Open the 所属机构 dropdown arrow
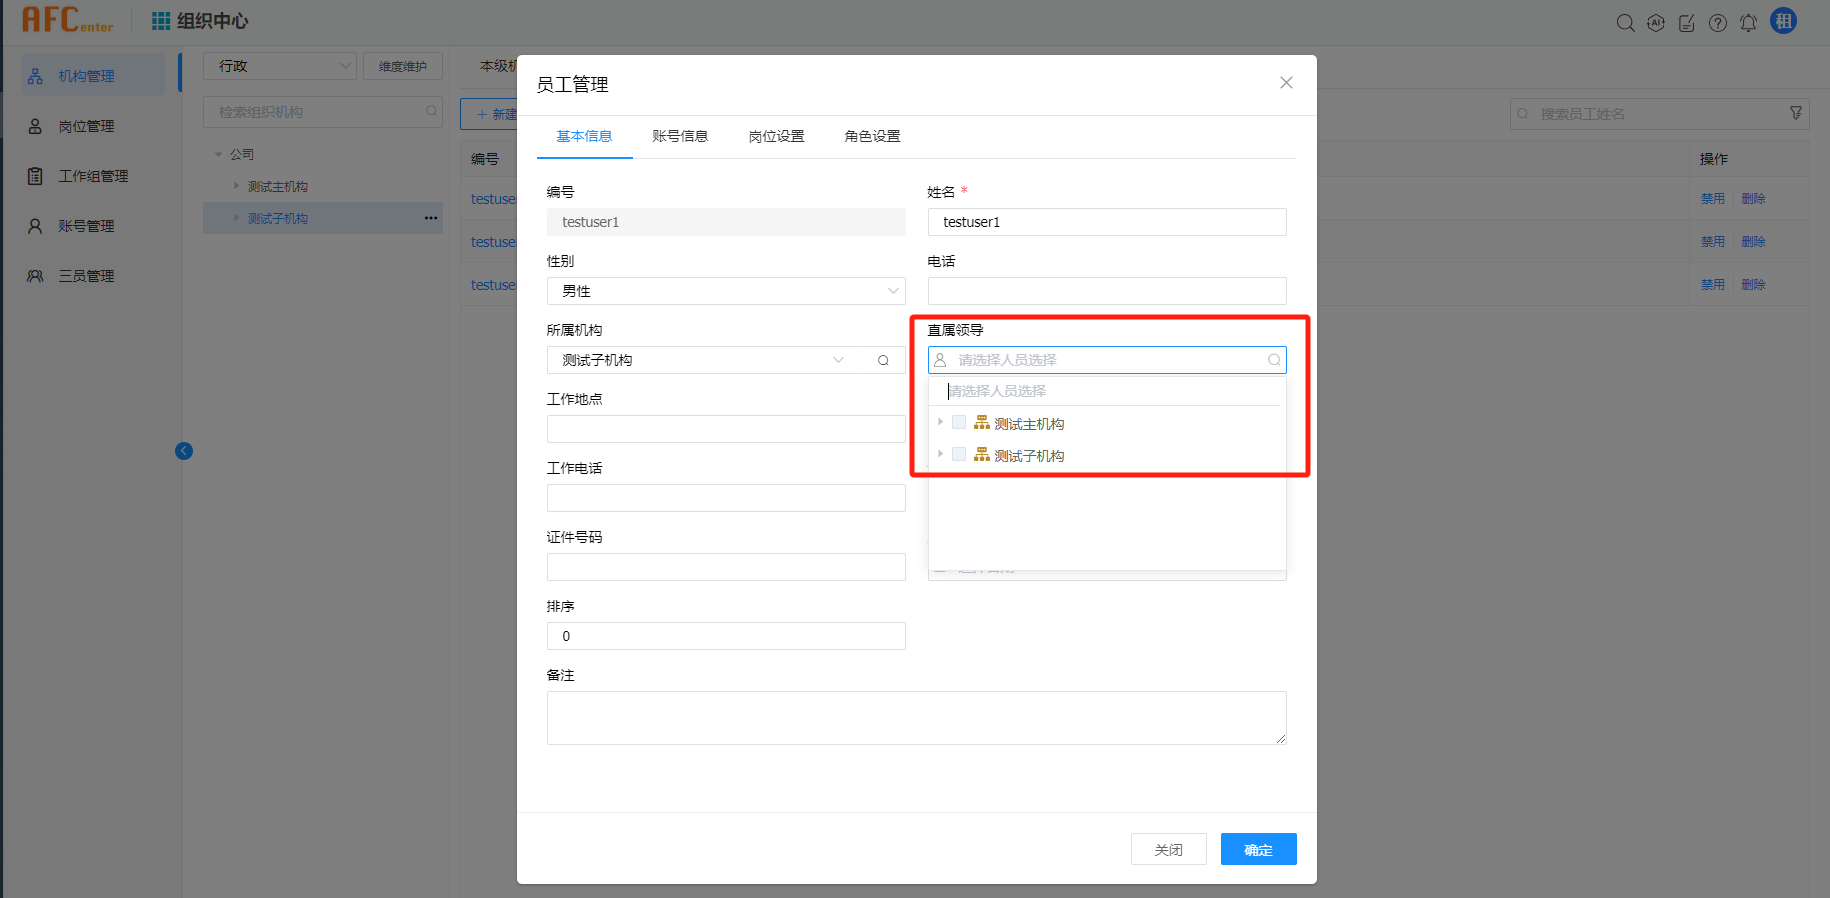The height and width of the screenshot is (898, 1830). (838, 360)
